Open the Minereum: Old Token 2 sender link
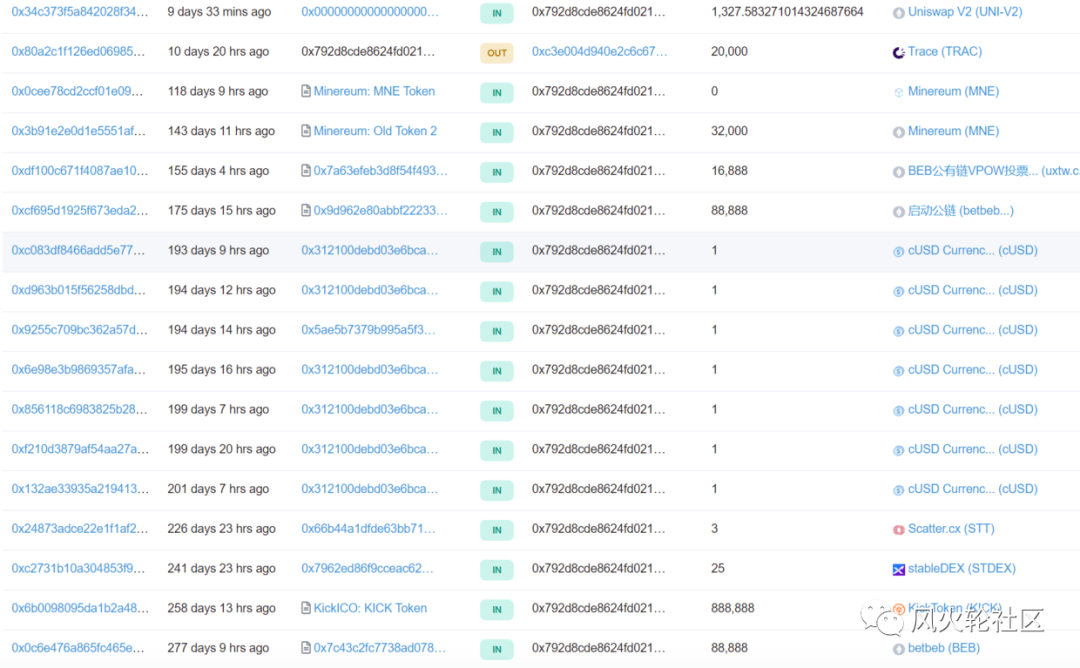The image size is (1080, 668). [375, 131]
